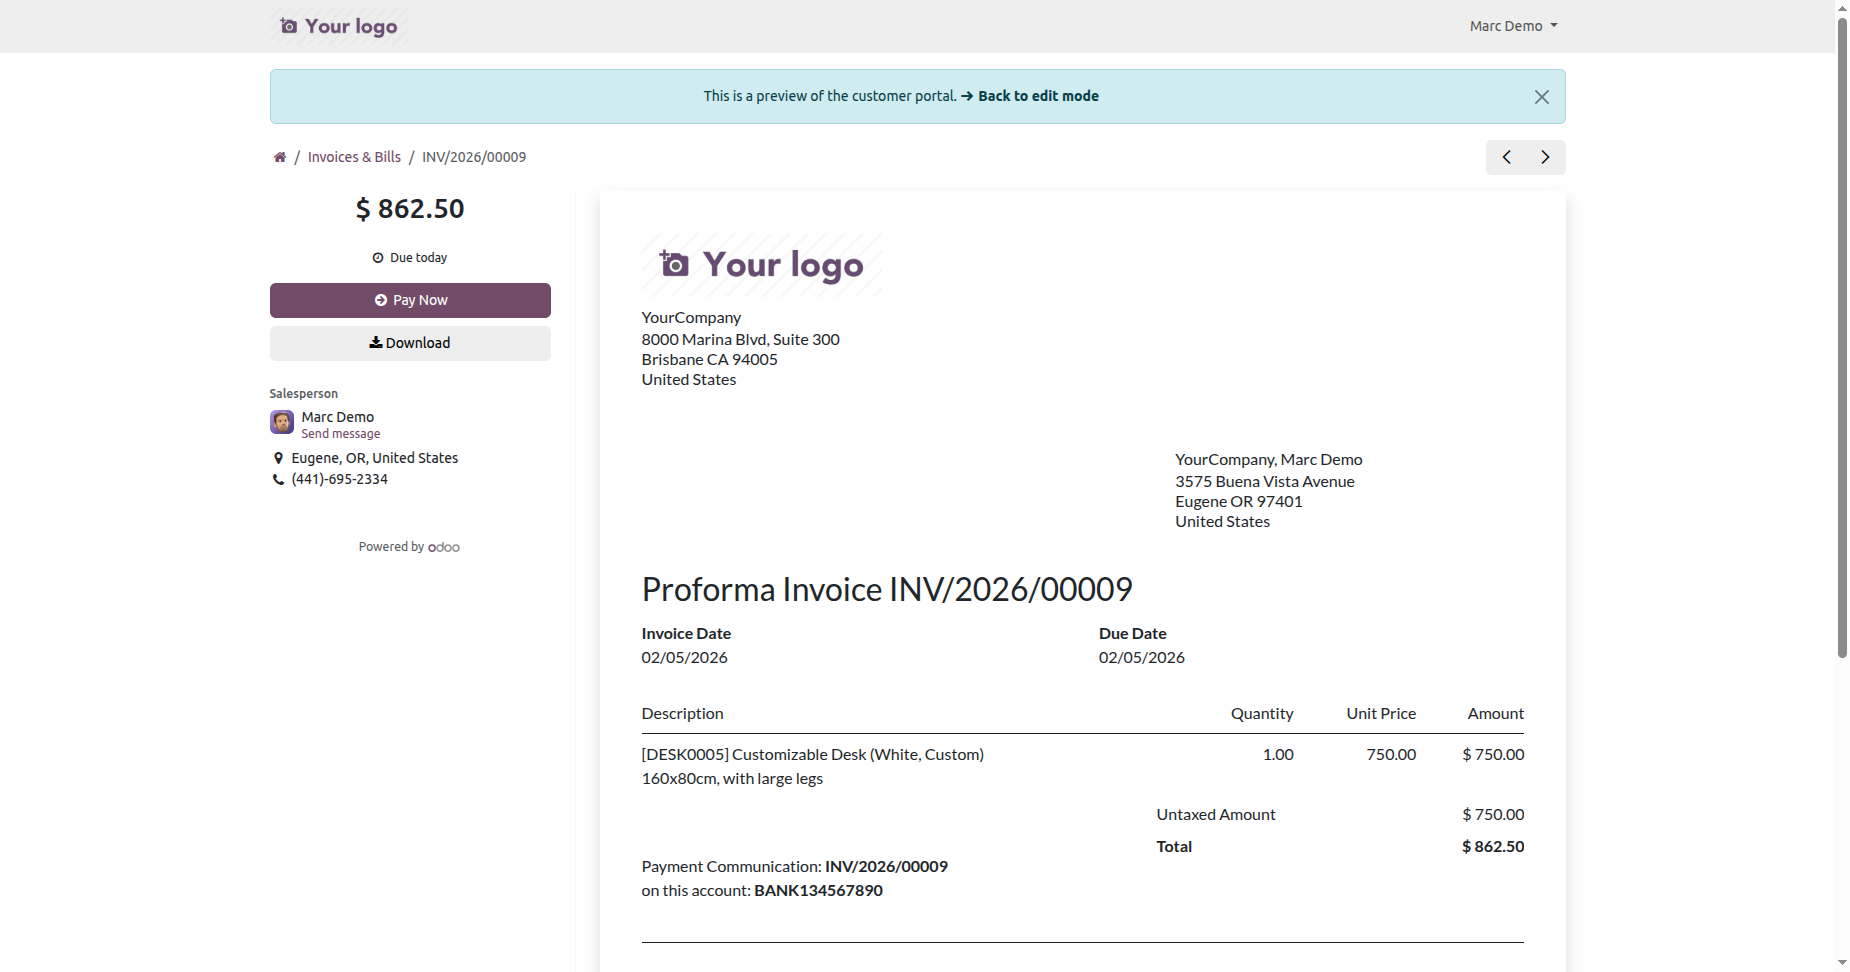Click the phone icon beside (441)-695-2334

pyautogui.click(x=278, y=480)
